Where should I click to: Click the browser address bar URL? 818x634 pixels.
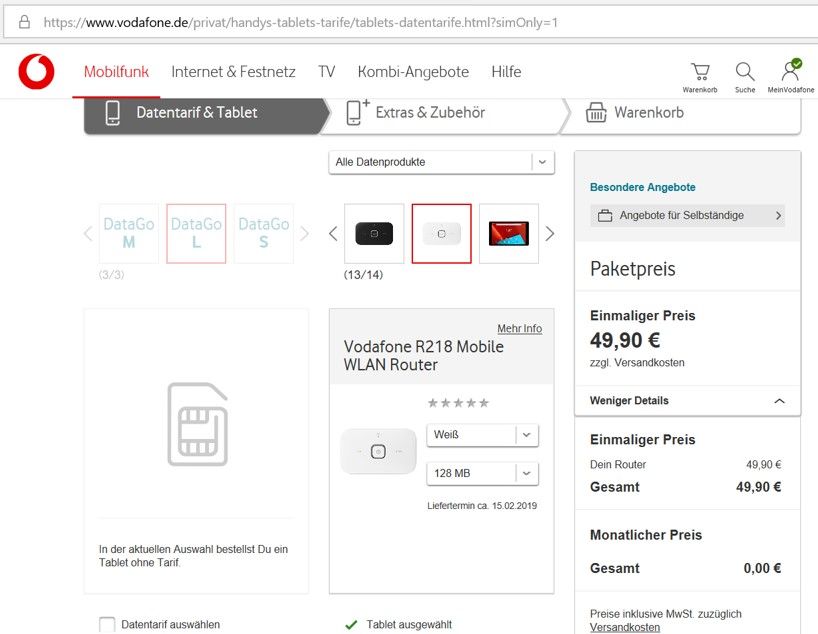(300, 22)
